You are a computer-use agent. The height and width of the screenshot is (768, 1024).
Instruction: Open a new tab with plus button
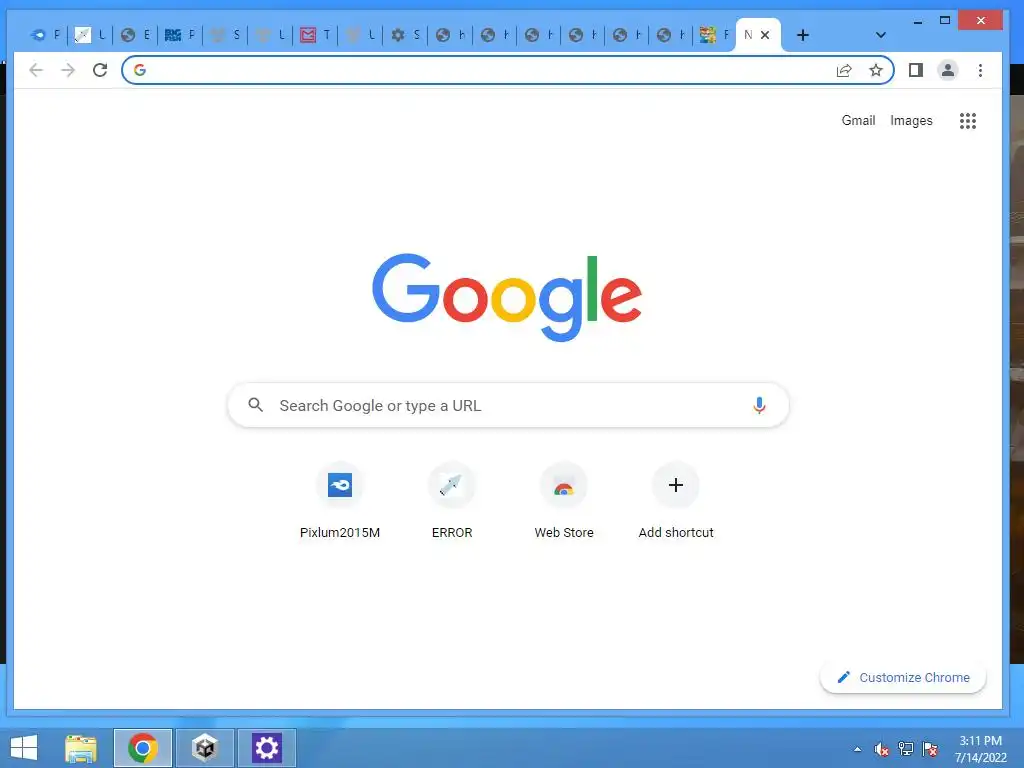click(x=803, y=35)
